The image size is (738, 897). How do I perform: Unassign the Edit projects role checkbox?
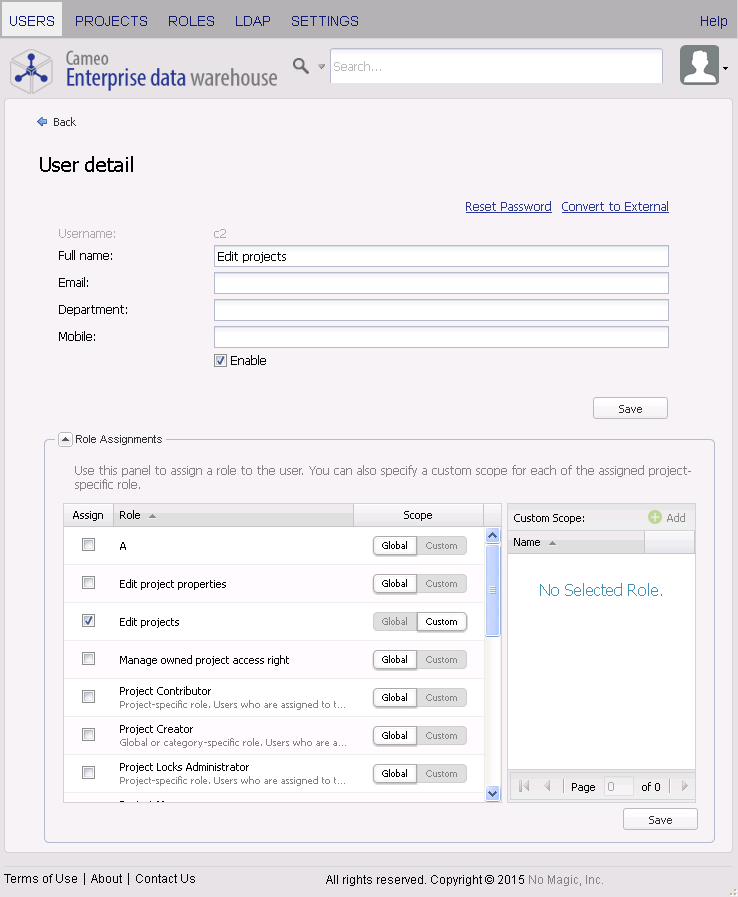89,621
